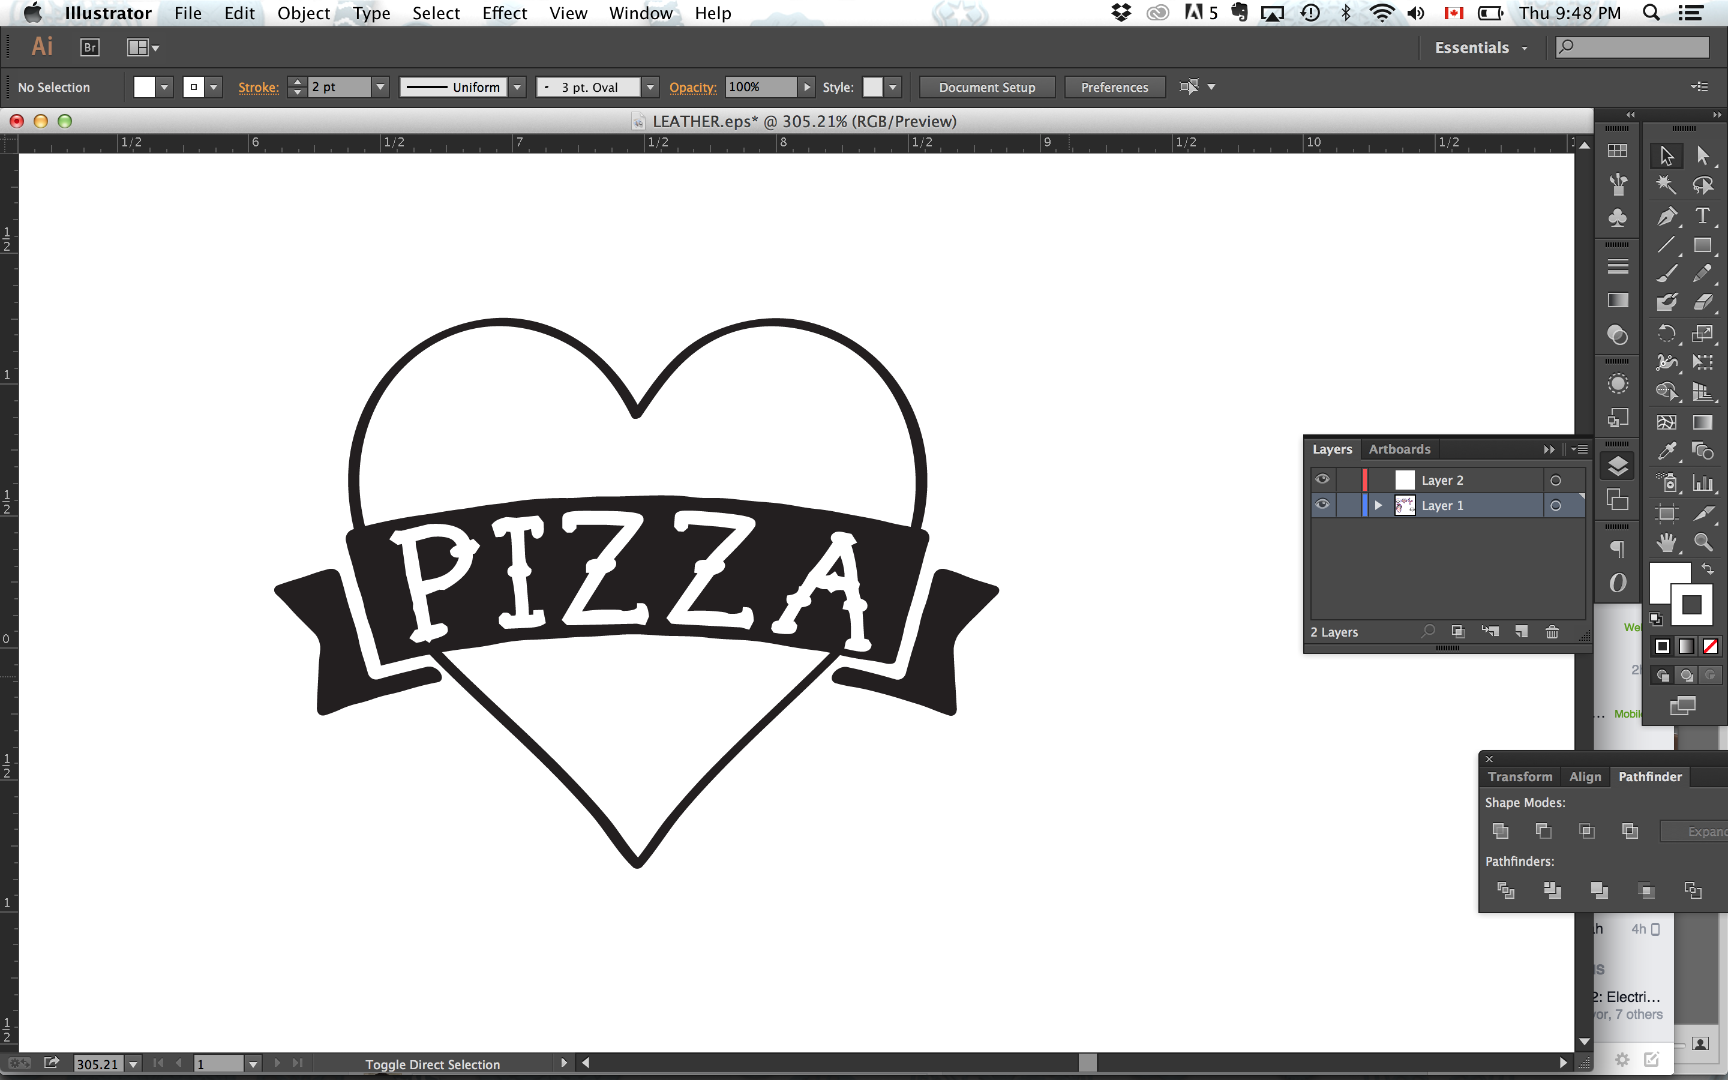The height and width of the screenshot is (1080, 1728).
Task: Toggle visibility eye of Layer 1
Action: coord(1322,505)
